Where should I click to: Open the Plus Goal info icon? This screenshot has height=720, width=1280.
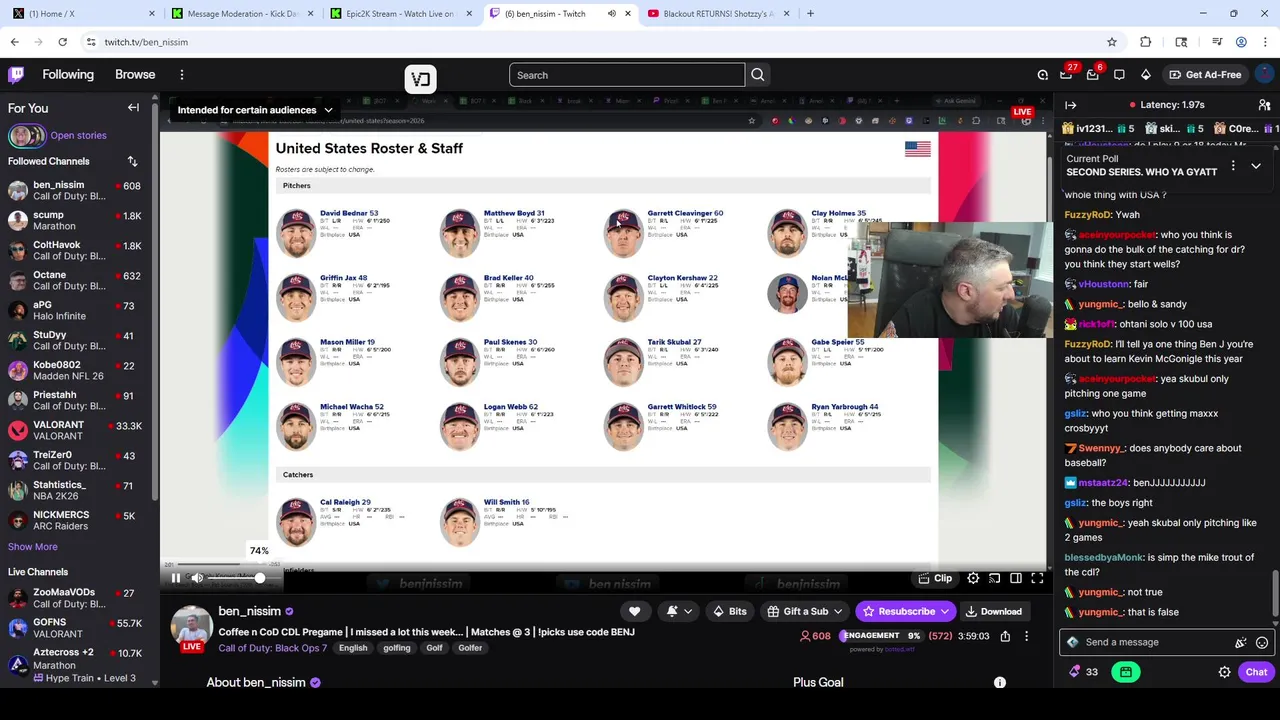pyautogui.click(x=999, y=682)
